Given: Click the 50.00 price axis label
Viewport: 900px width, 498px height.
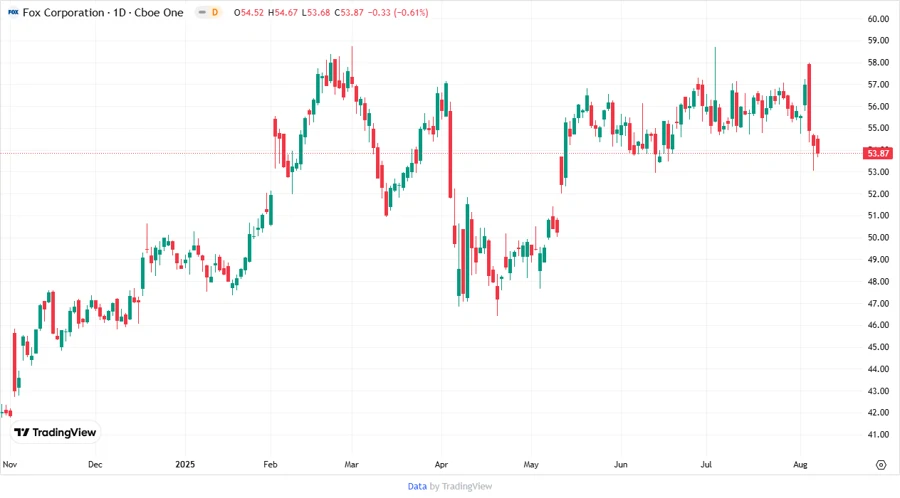Looking at the screenshot, I should pos(878,237).
